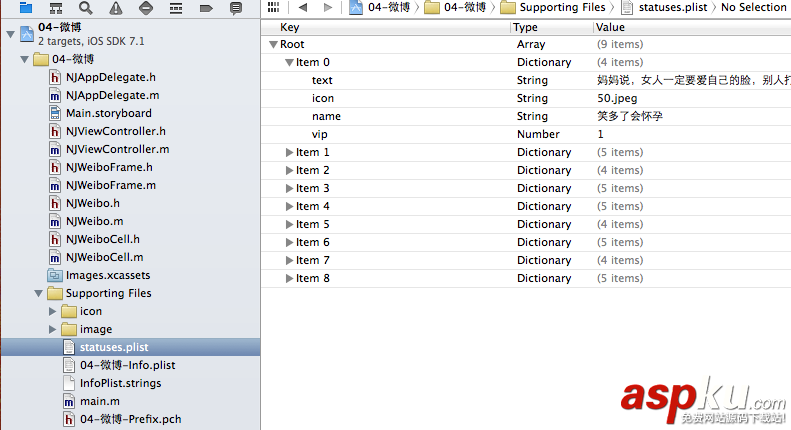Open the related items grid icon

pos(273,7)
